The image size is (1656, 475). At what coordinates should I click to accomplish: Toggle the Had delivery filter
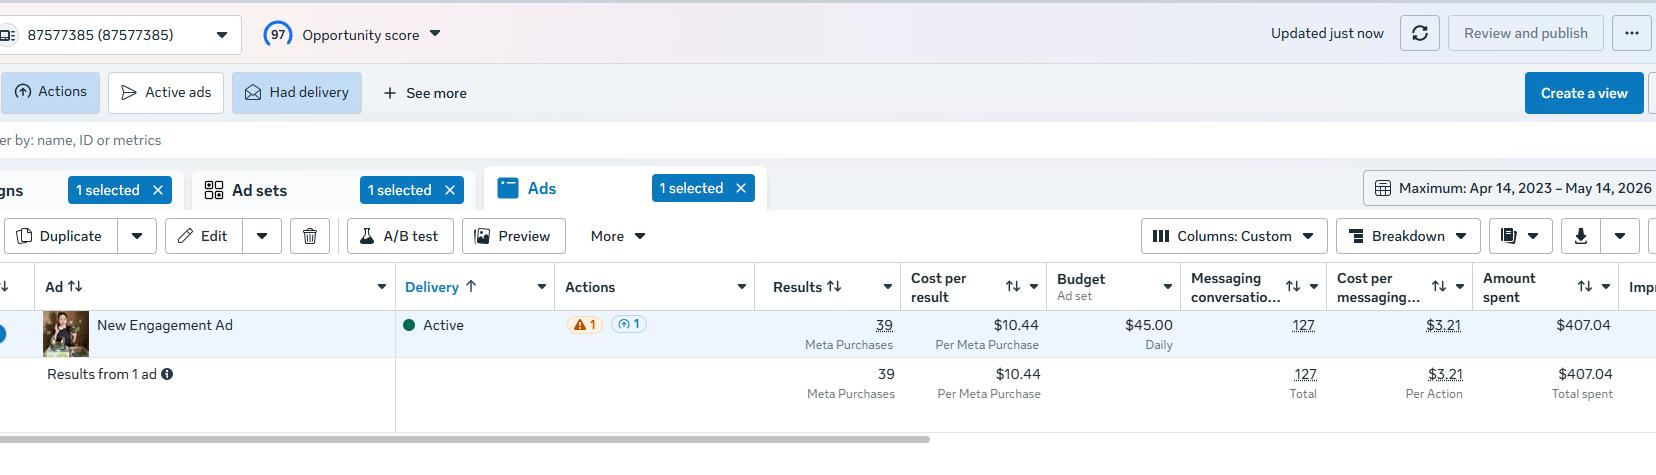click(297, 92)
